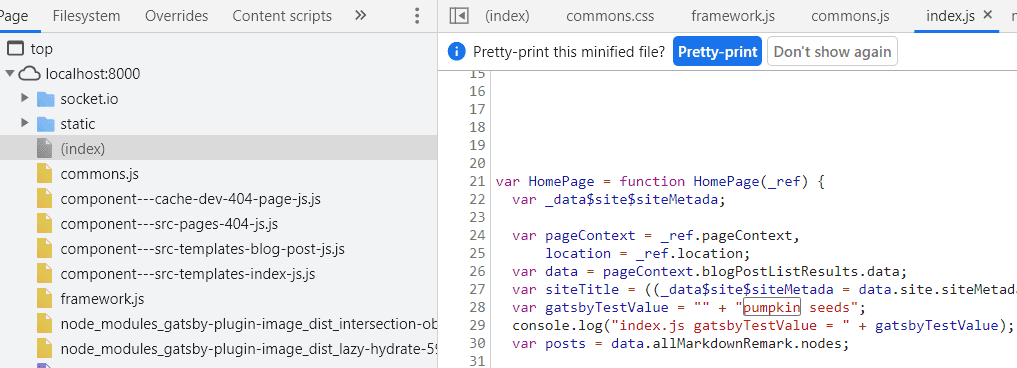Open the more options three-dot menu
The height and width of the screenshot is (368, 1017).
(417, 16)
